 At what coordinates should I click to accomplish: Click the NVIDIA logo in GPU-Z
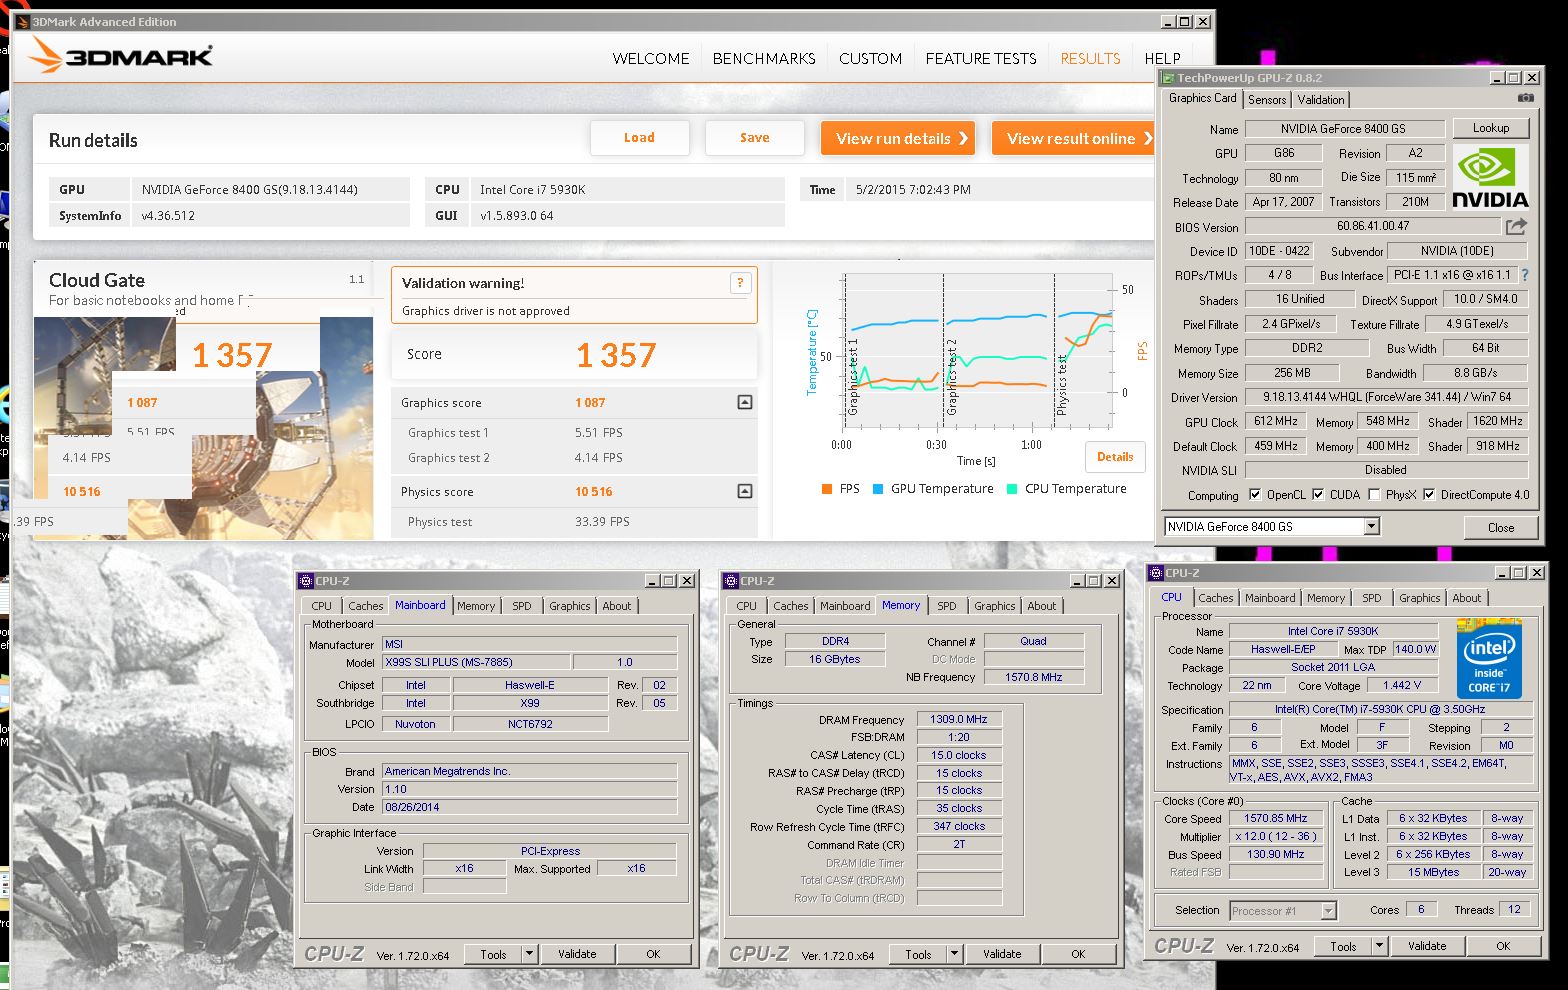pos(1490,176)
